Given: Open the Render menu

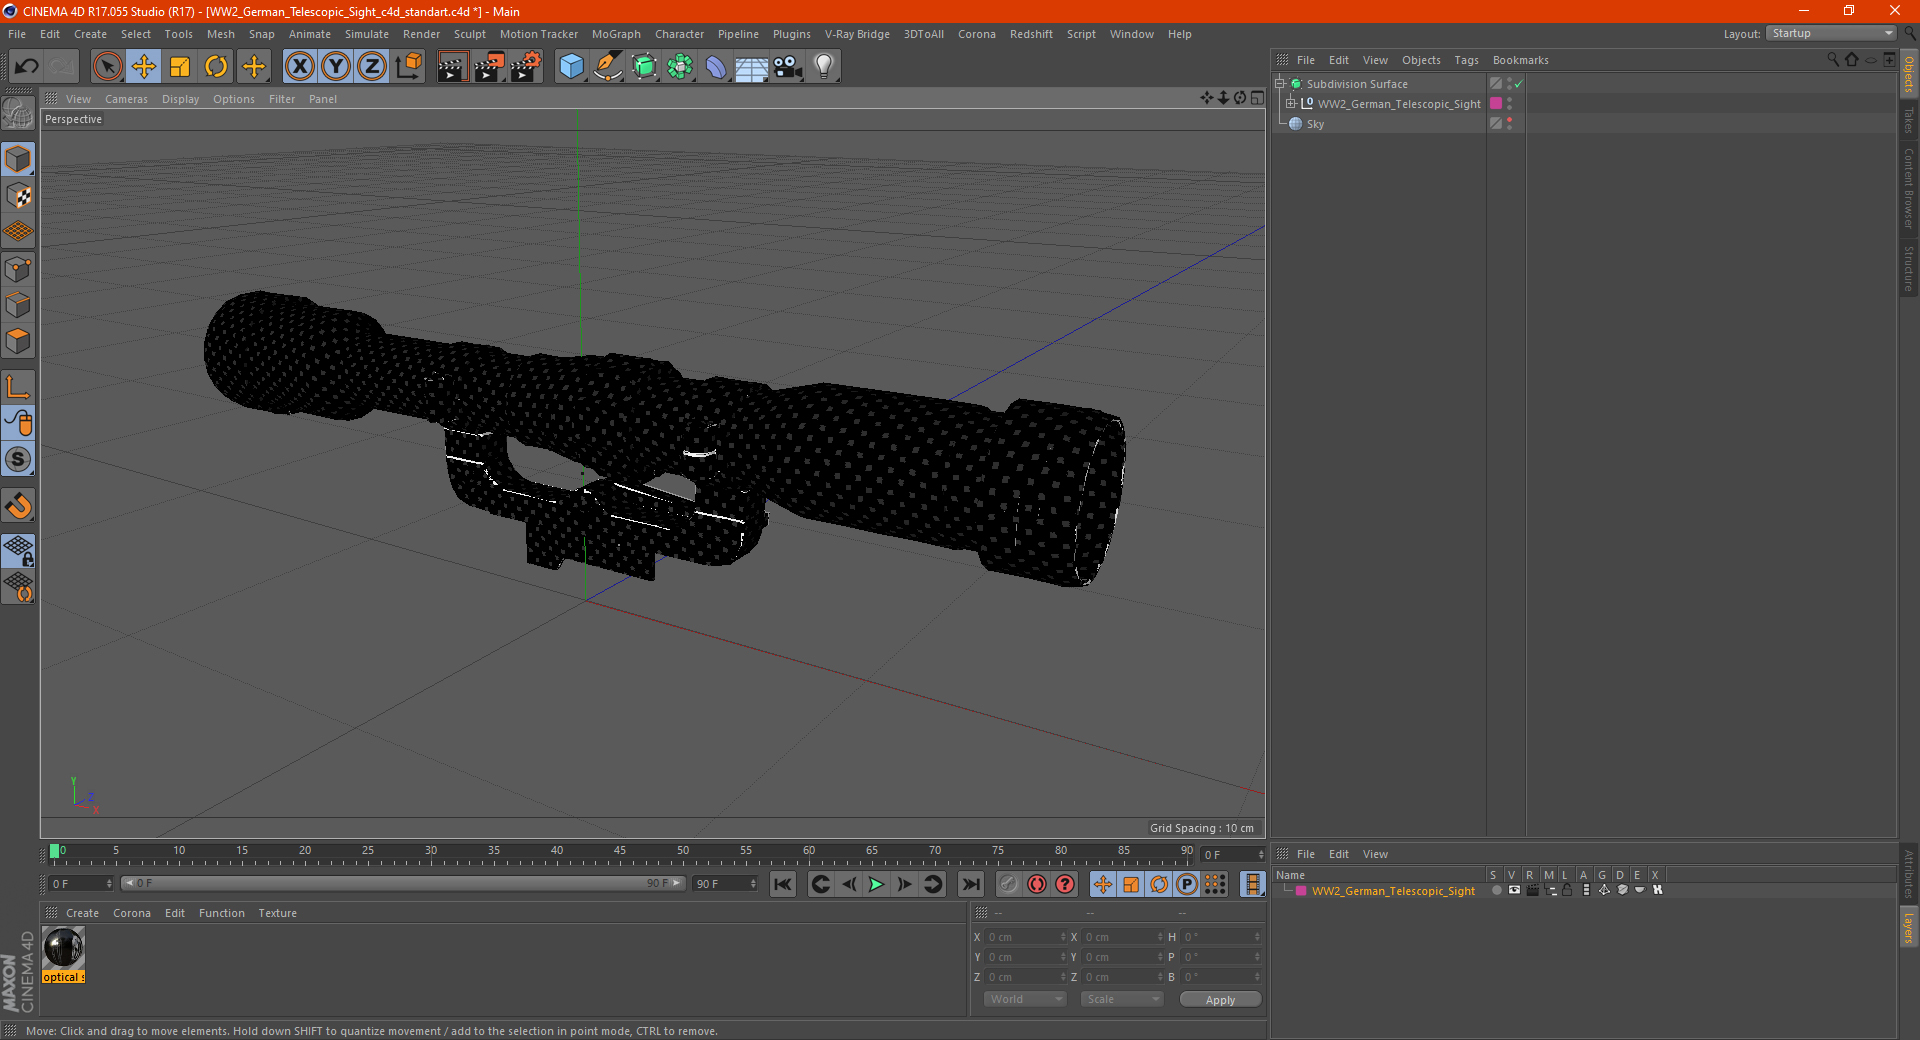Looking at the screenshot, I should pos(421,34).
